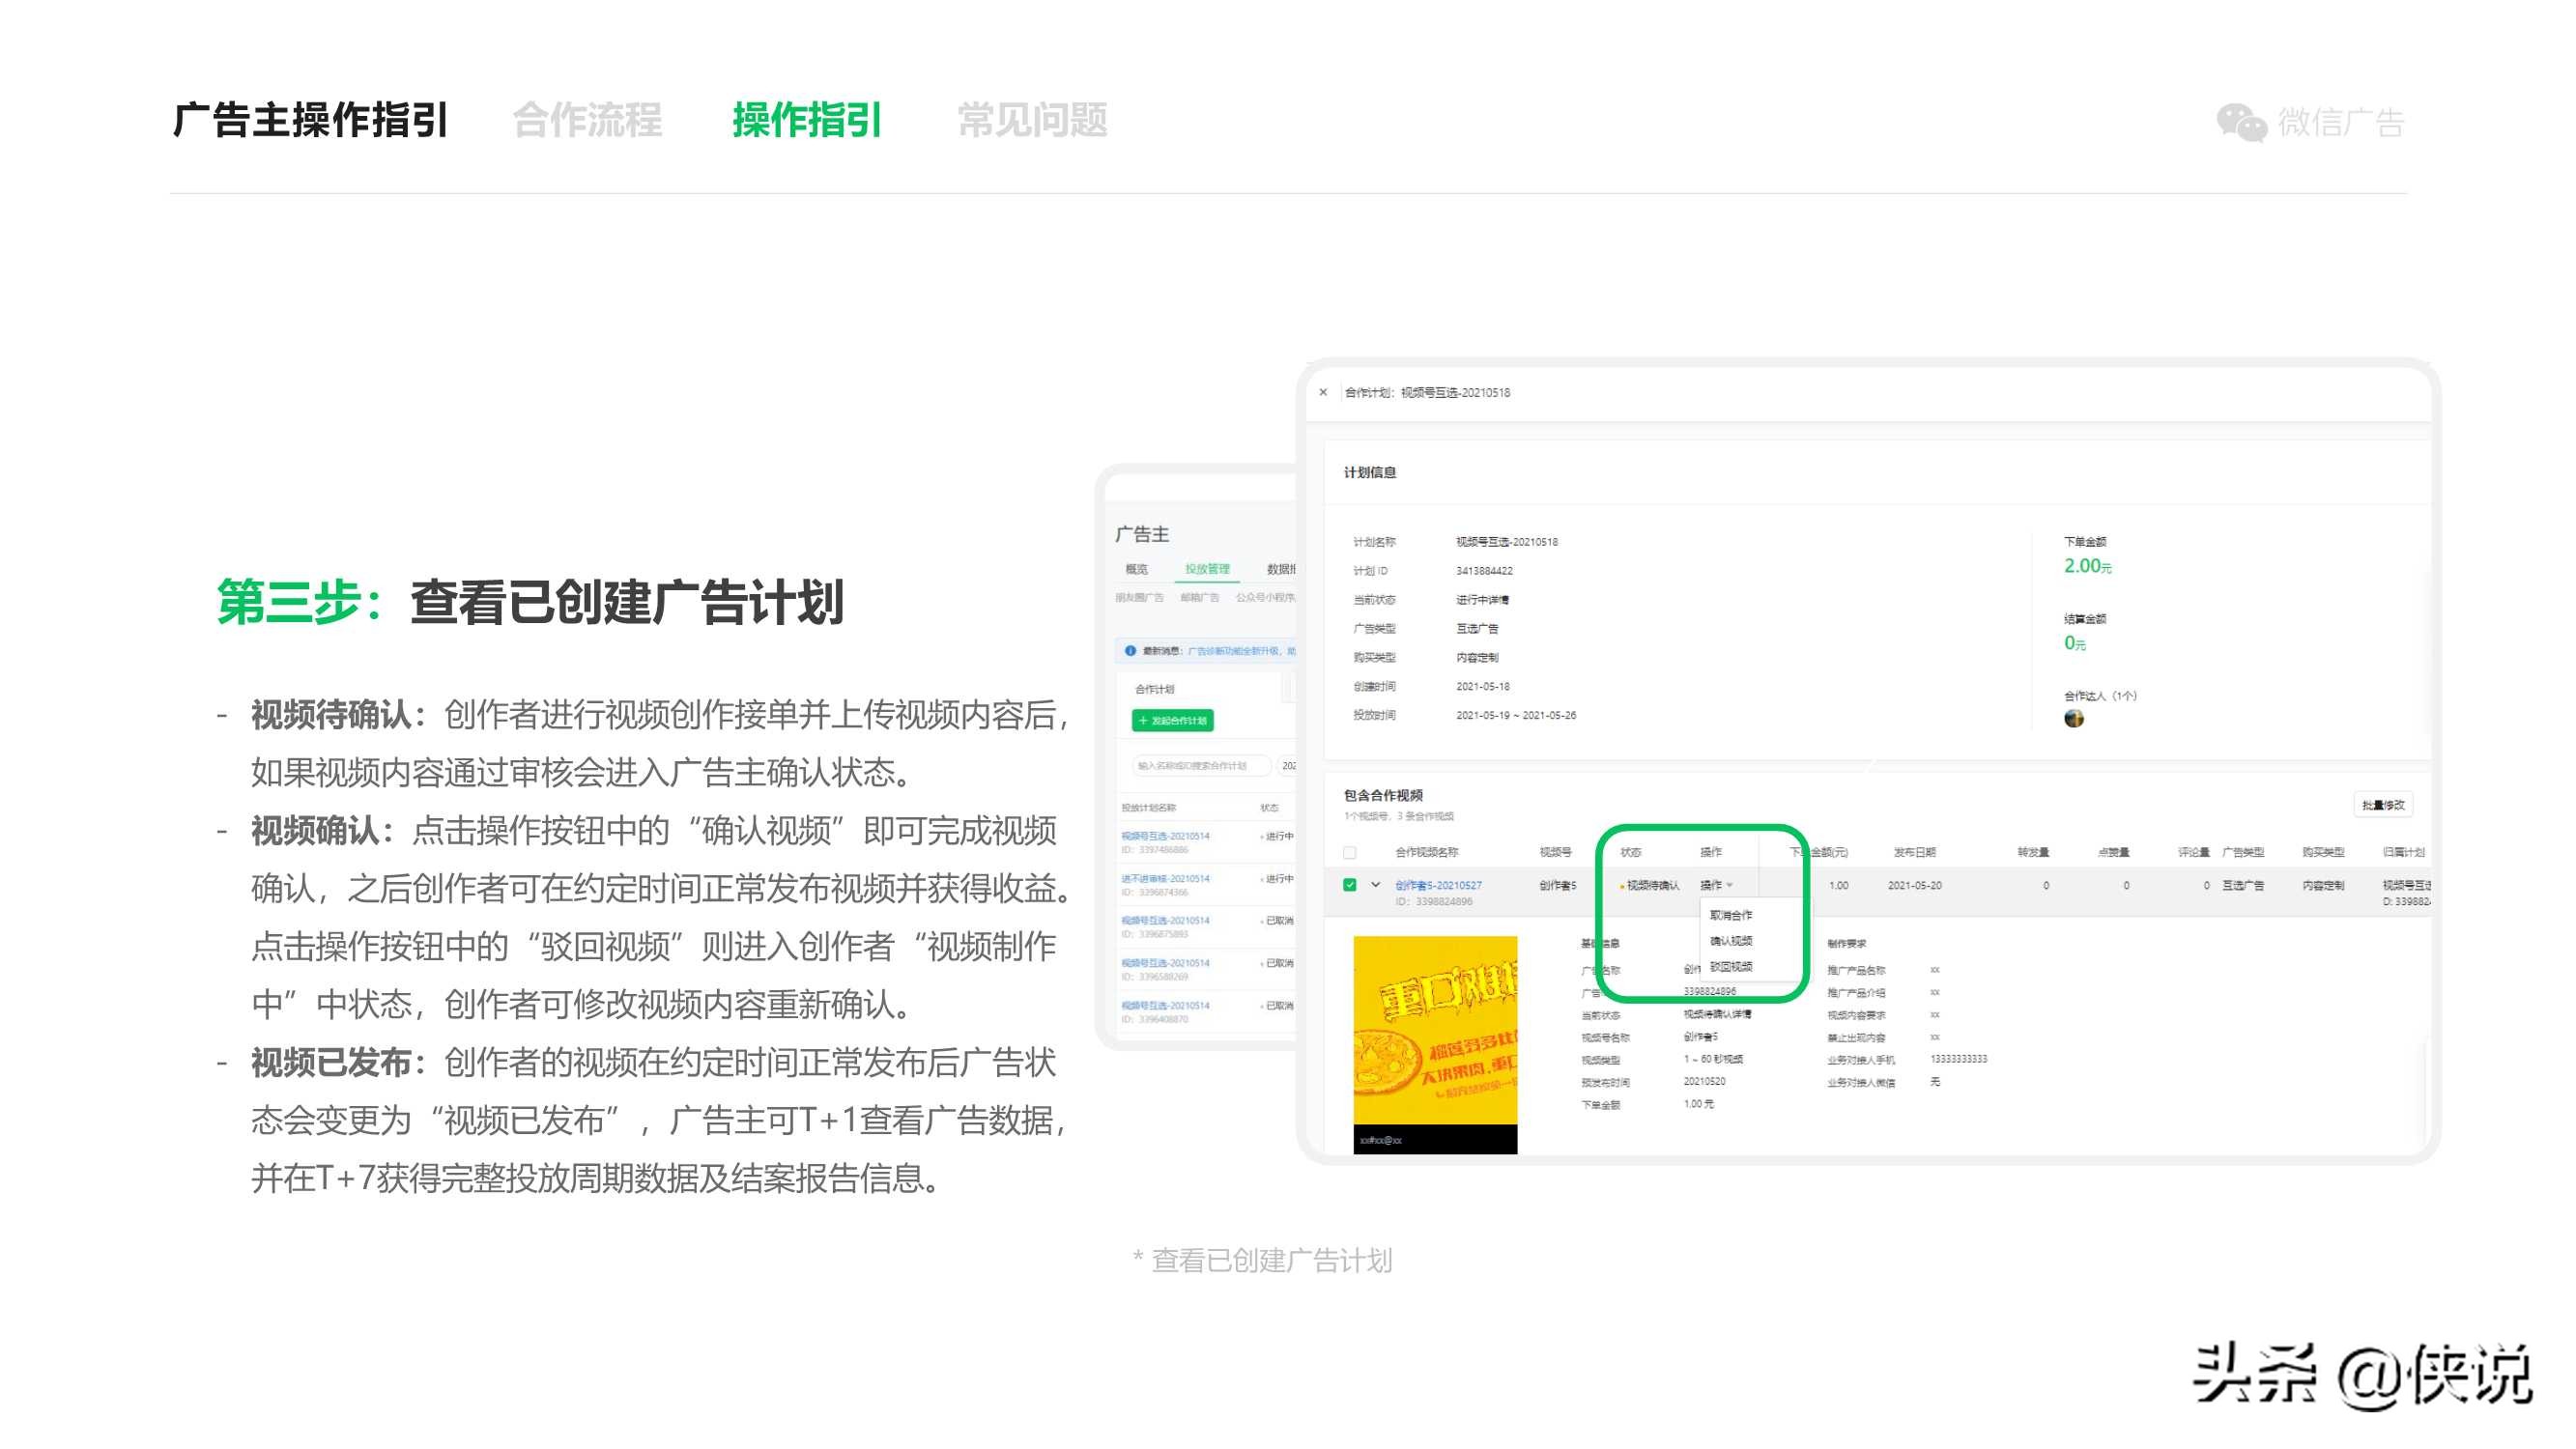Click the 详情 link after 视频待确认 in 基础信息
The height and width of the screenshot is (1449, 2576).
[1741, 1014]
